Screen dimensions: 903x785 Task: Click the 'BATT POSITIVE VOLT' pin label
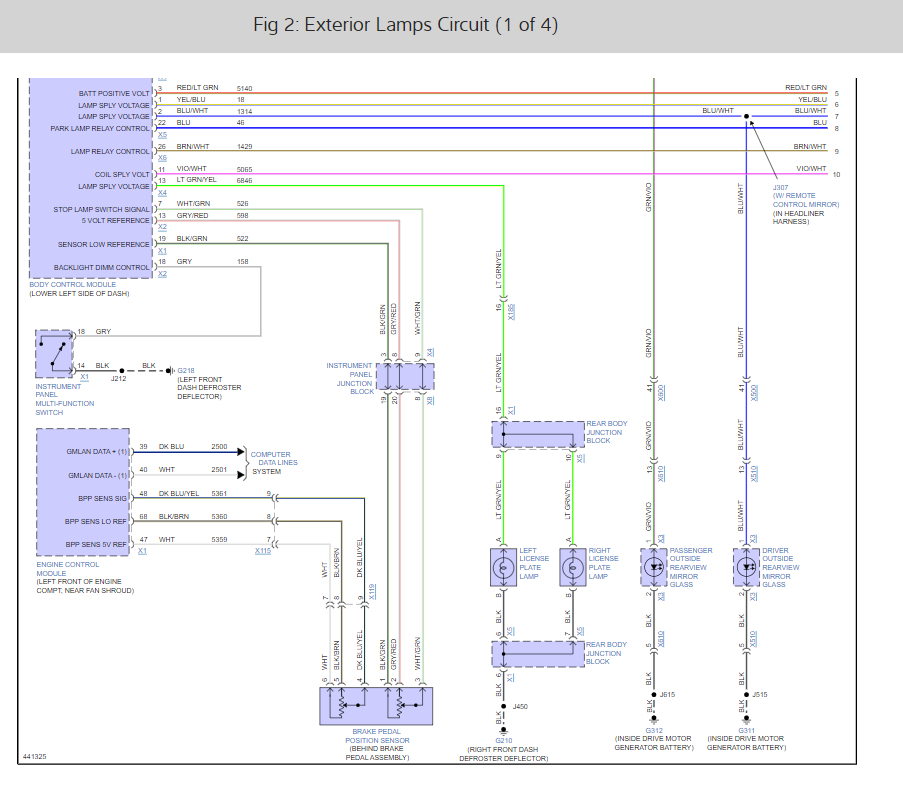coord(114,93)
